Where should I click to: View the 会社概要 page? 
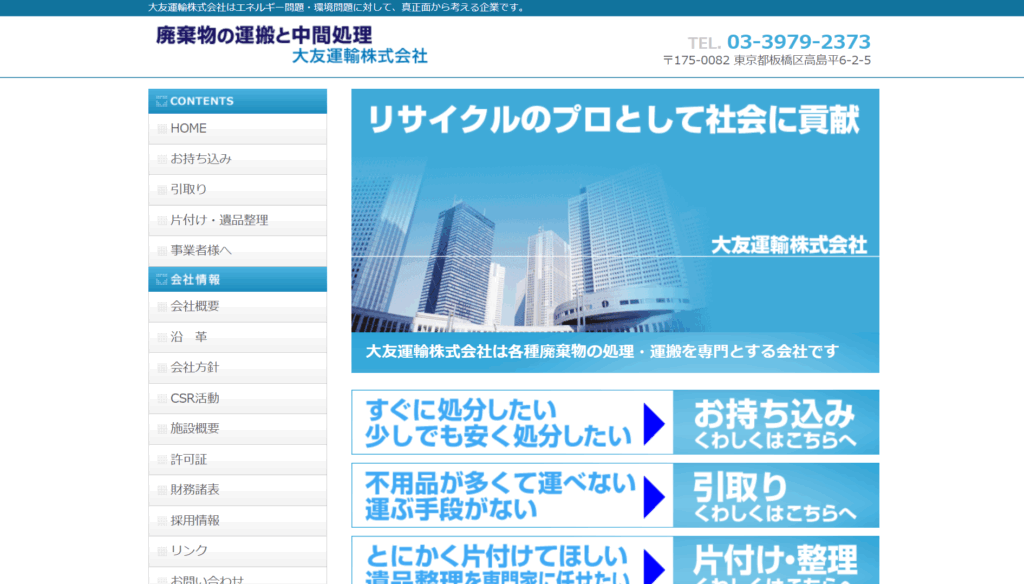click(195, 307)
